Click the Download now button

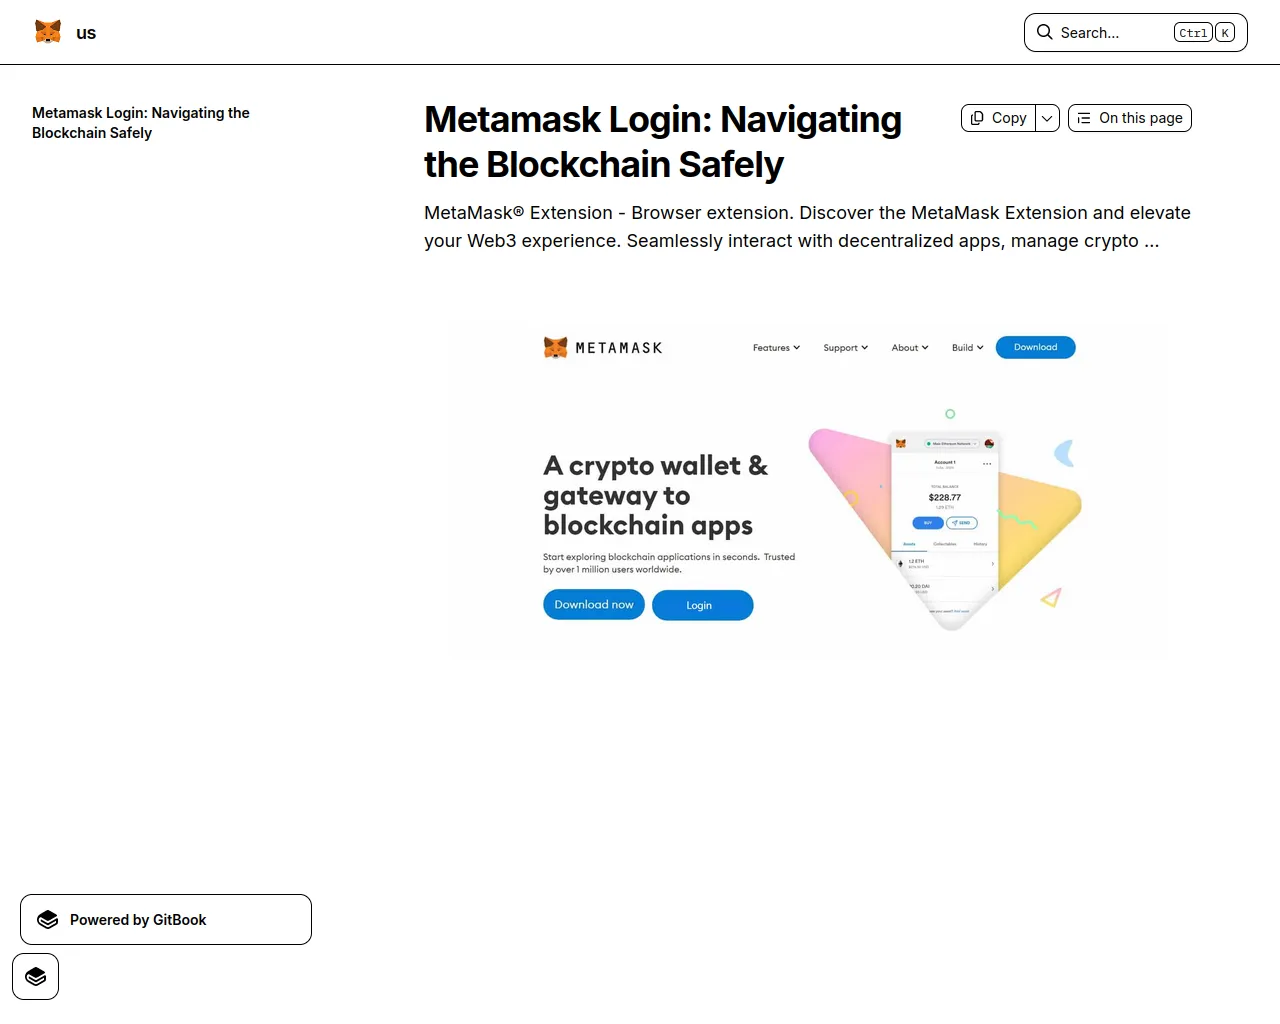[594, 605]
